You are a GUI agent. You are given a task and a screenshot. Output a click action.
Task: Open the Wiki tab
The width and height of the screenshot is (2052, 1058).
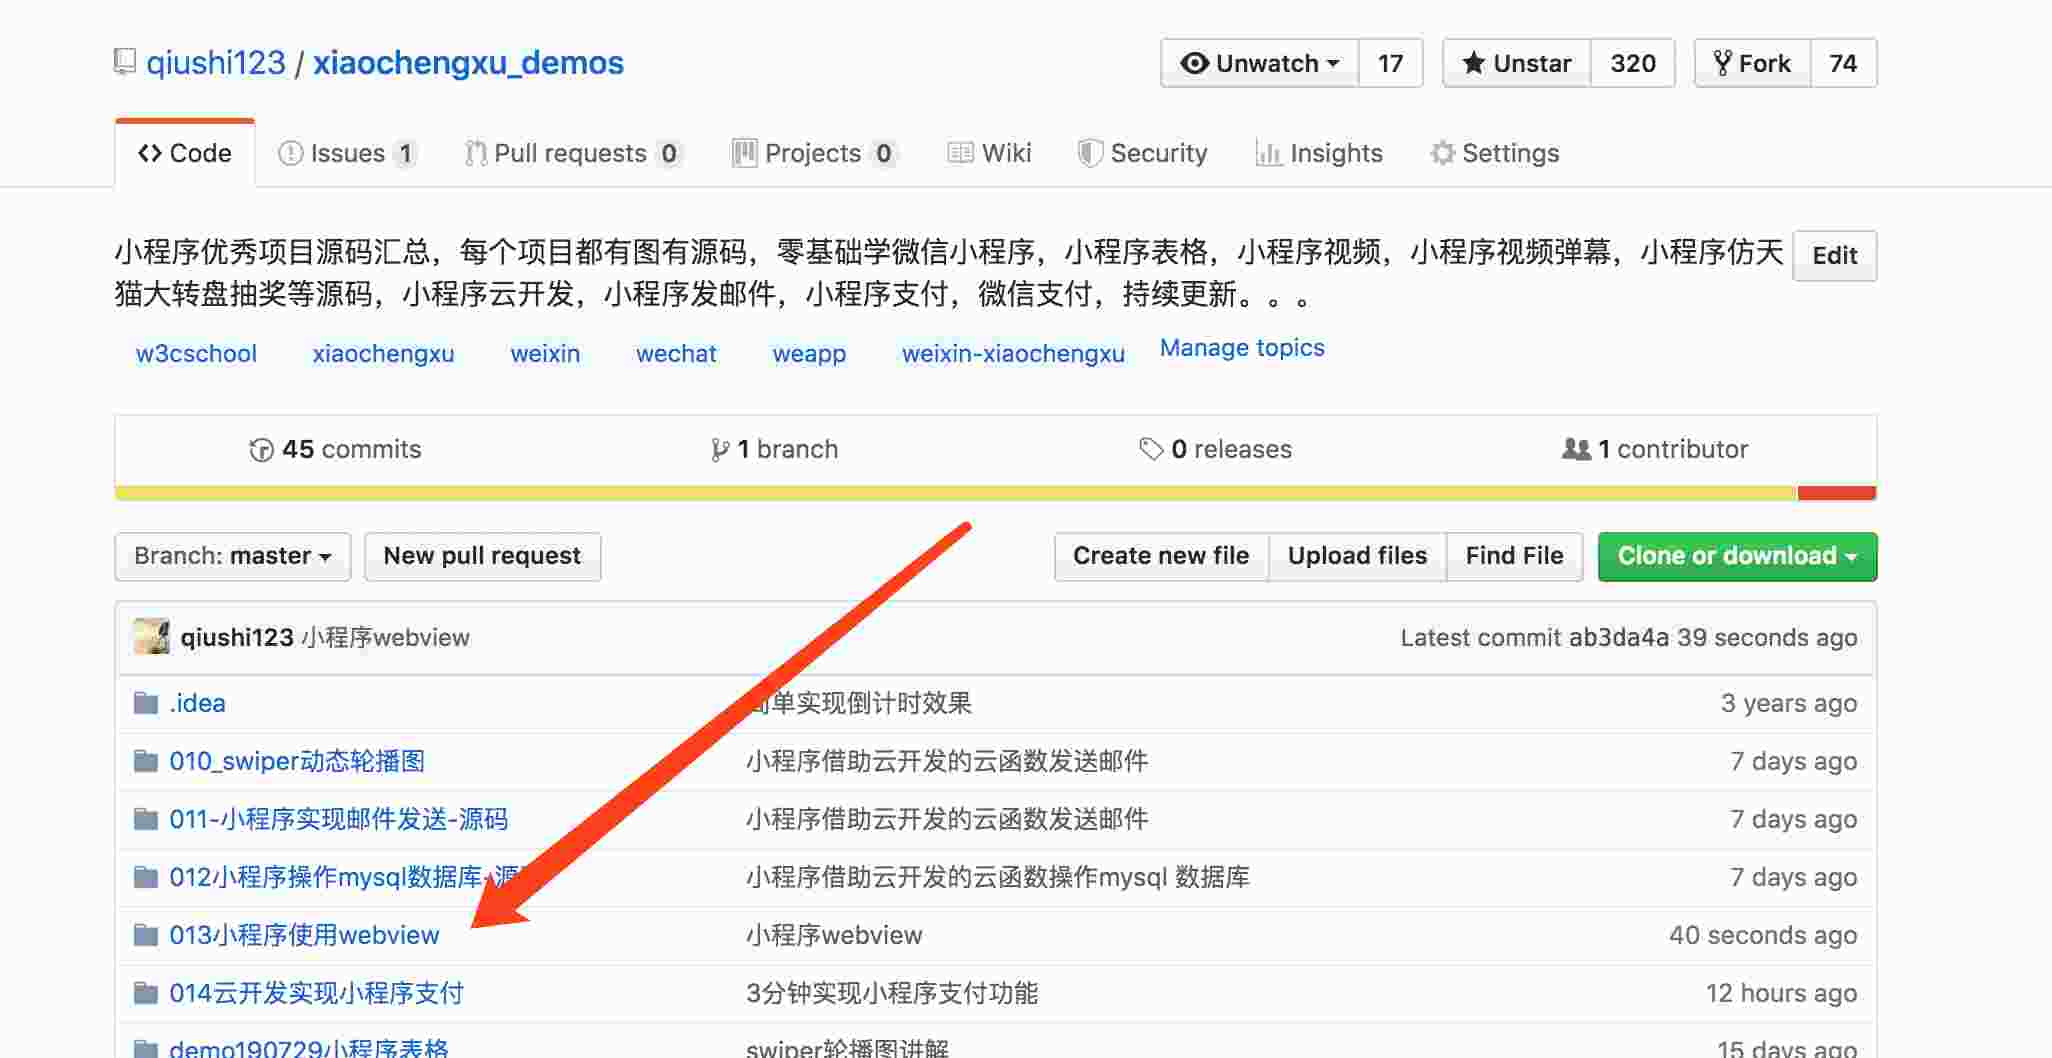click(989, 153)
